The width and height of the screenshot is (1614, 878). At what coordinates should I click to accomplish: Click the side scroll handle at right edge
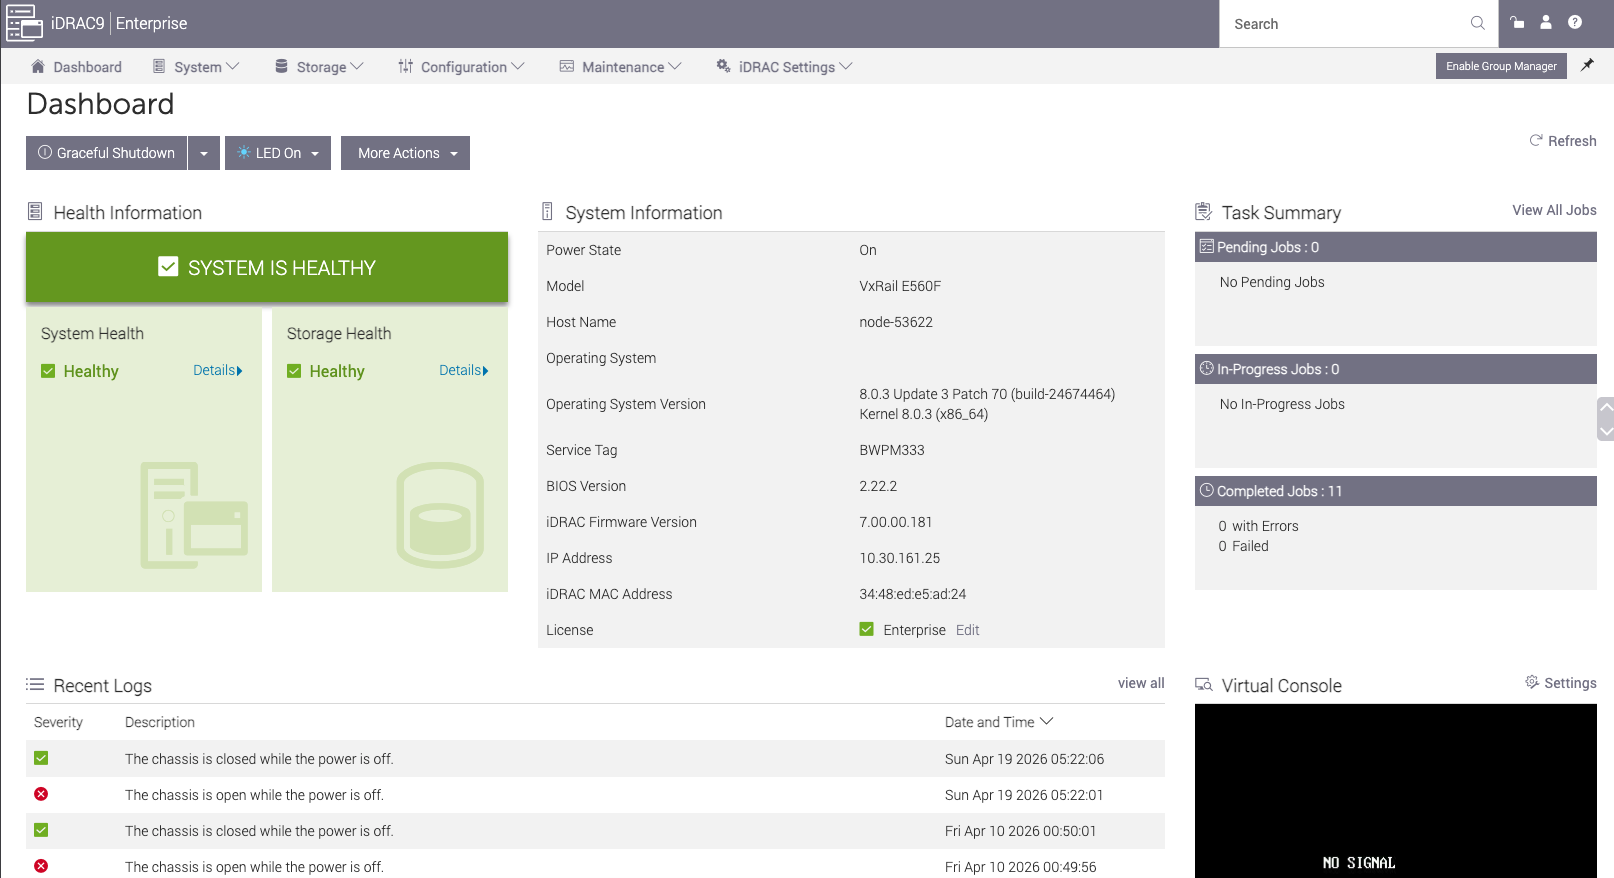tap(1606, 419)
